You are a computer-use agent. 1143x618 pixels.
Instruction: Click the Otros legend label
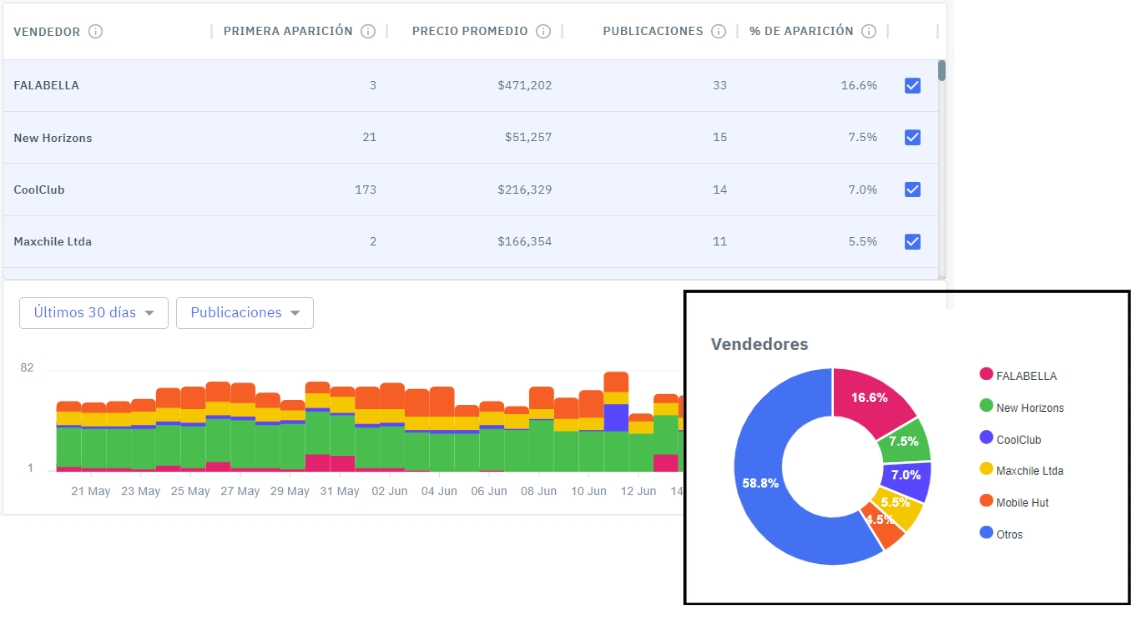coord(1009,534)
